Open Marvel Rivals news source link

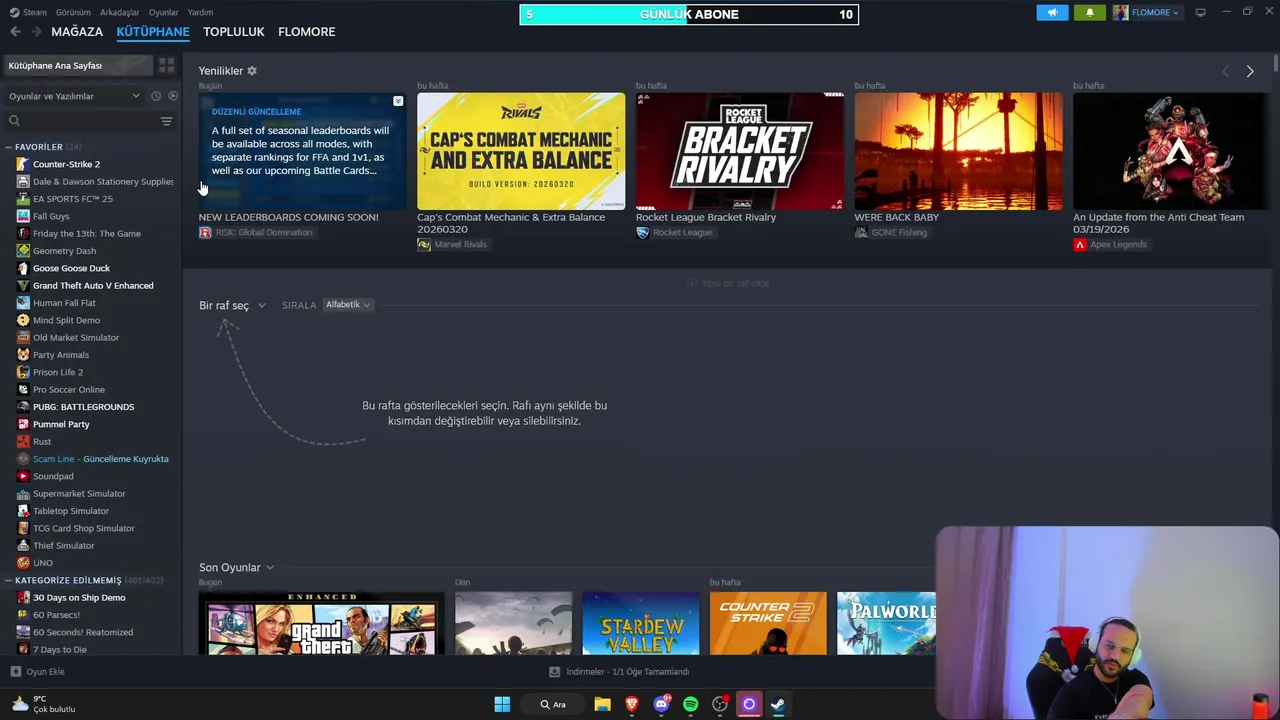[x=452, y=244]
